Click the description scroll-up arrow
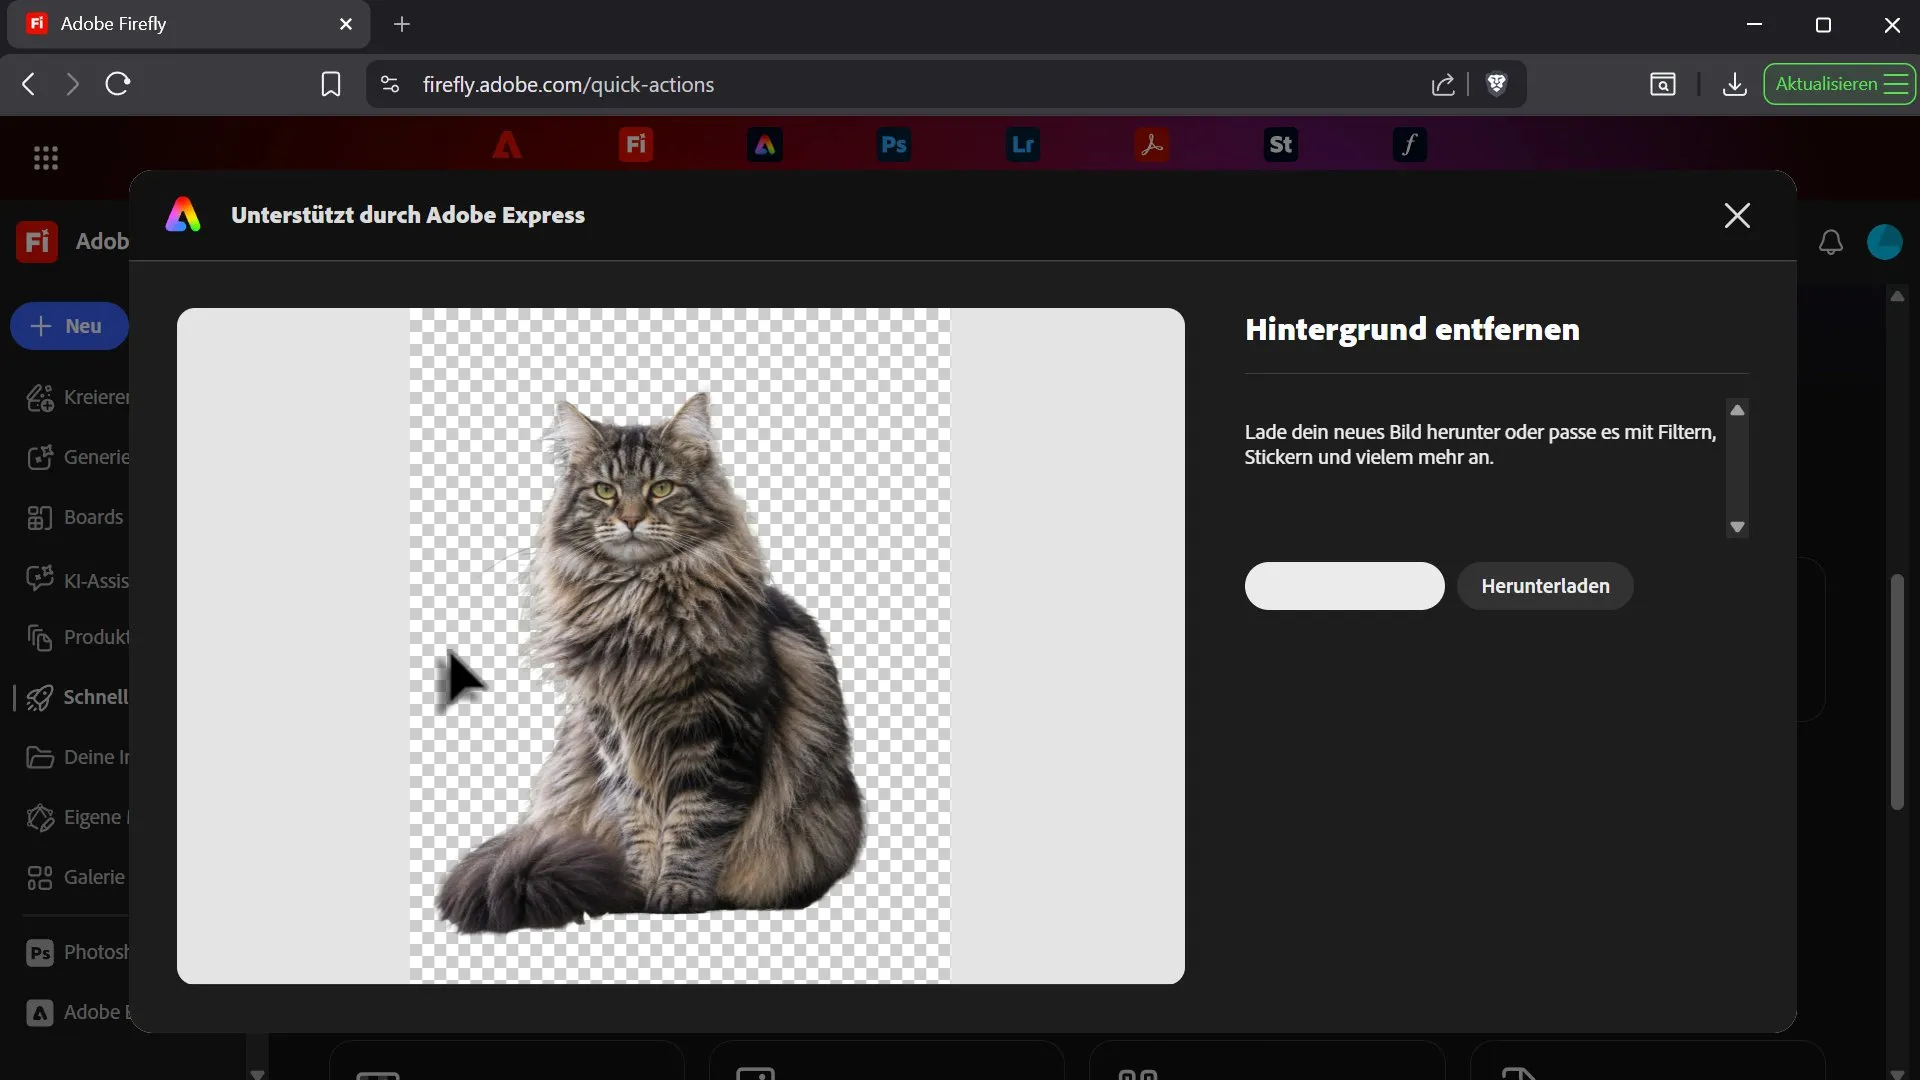Screen dimensions: 1920x1080 click(1737, 410)
